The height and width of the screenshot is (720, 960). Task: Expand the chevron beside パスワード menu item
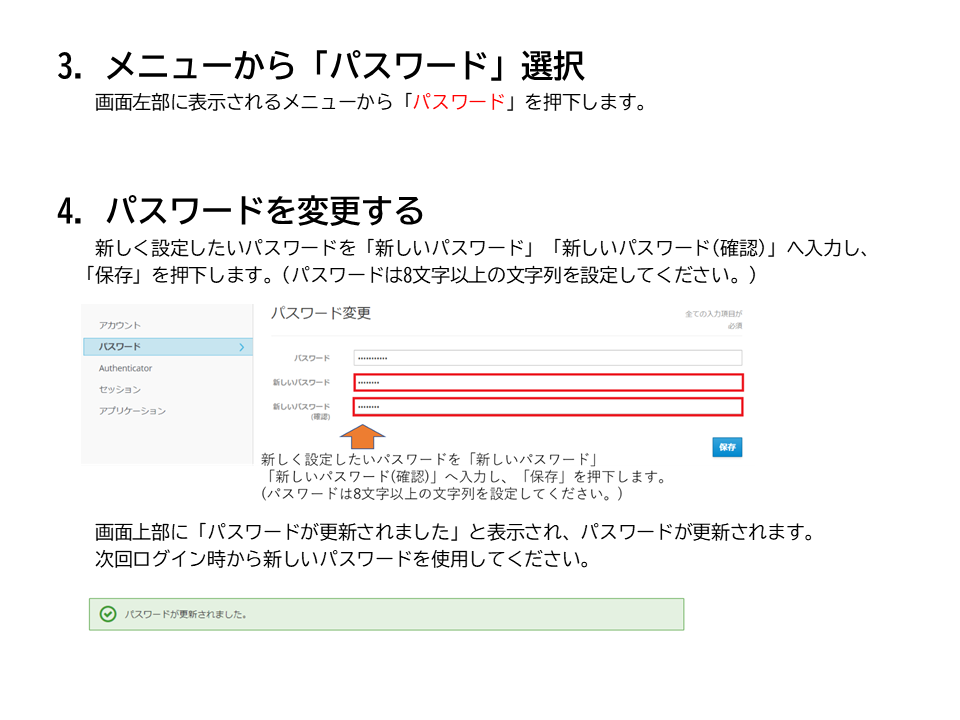click(x=242, y=347)
